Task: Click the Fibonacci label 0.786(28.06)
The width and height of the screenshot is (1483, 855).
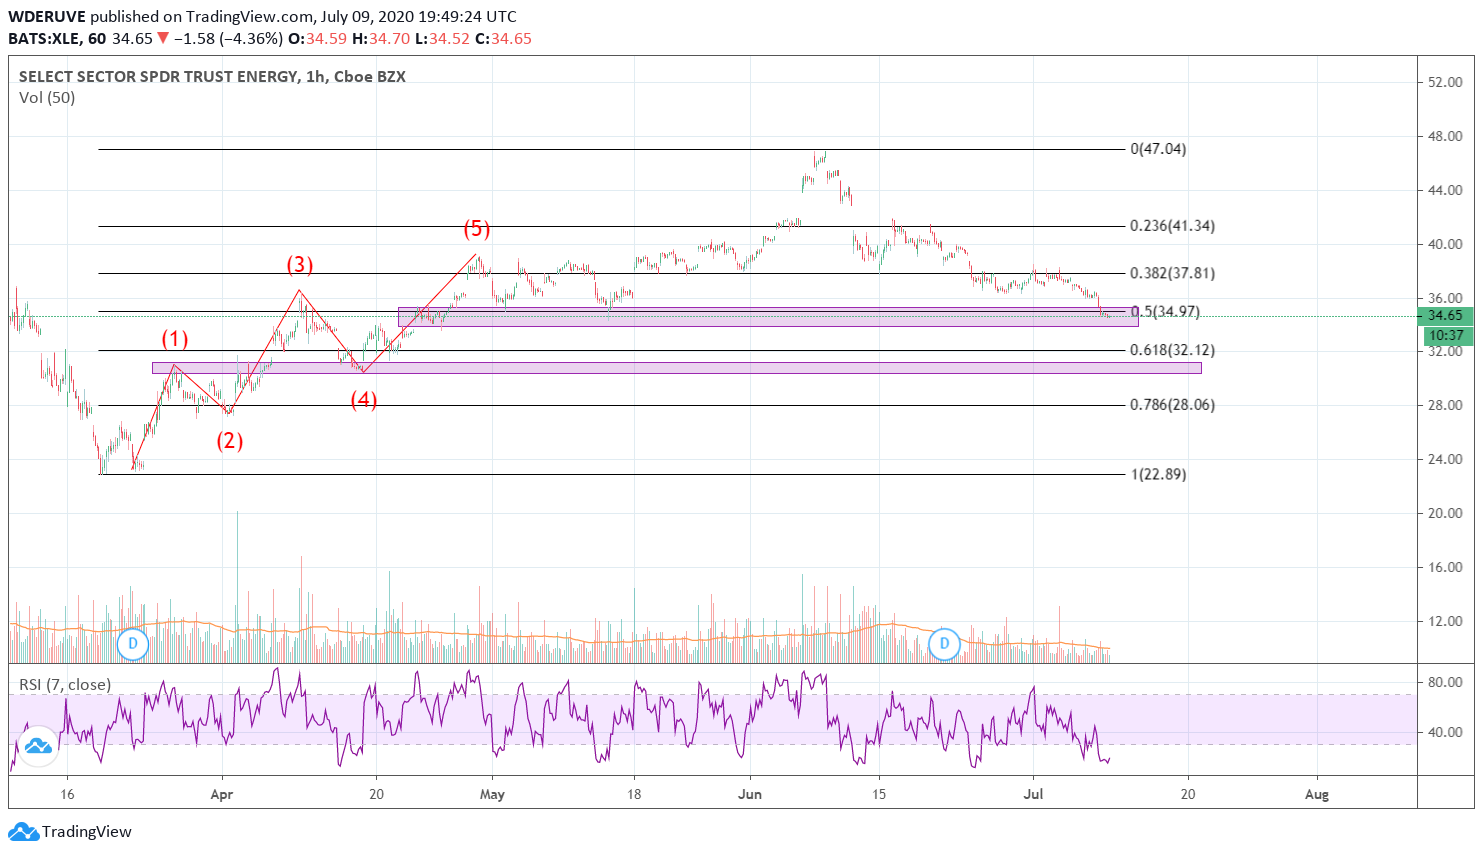Action: [x=1172, y=405]
